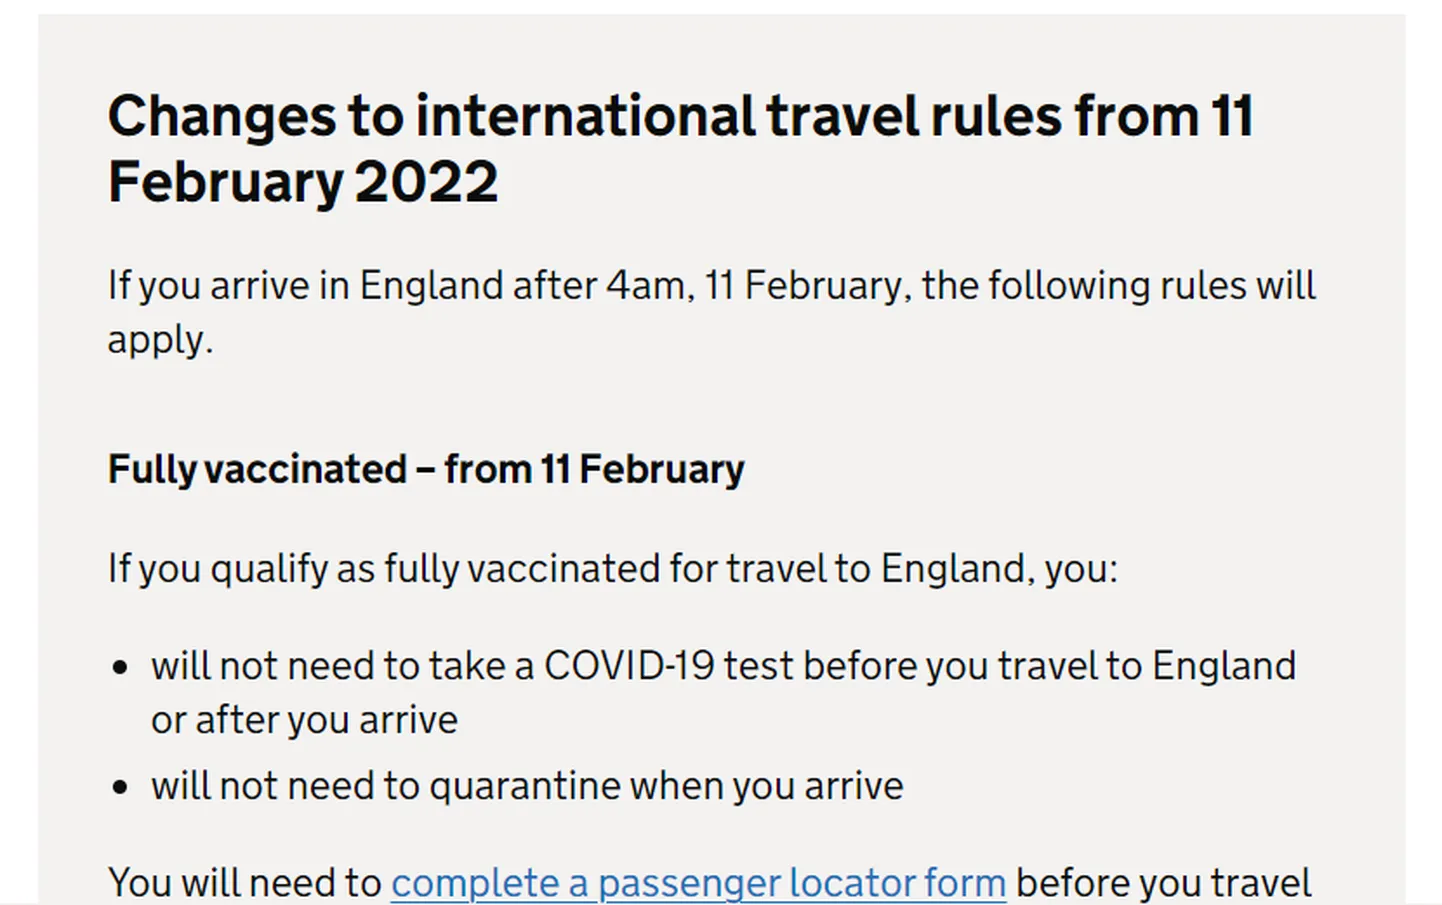Click the 'Fully vaccinated – from 11 February' subheading
Screen dimensions: 1442x905
pyautogui.click(x=426, y=469)
